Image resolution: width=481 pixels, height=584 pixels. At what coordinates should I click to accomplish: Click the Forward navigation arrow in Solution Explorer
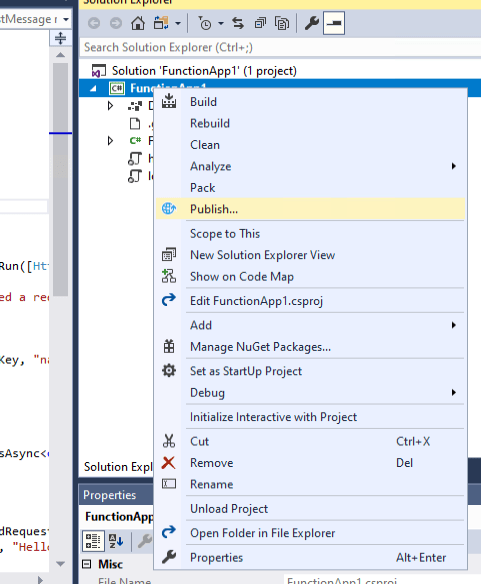116,23
